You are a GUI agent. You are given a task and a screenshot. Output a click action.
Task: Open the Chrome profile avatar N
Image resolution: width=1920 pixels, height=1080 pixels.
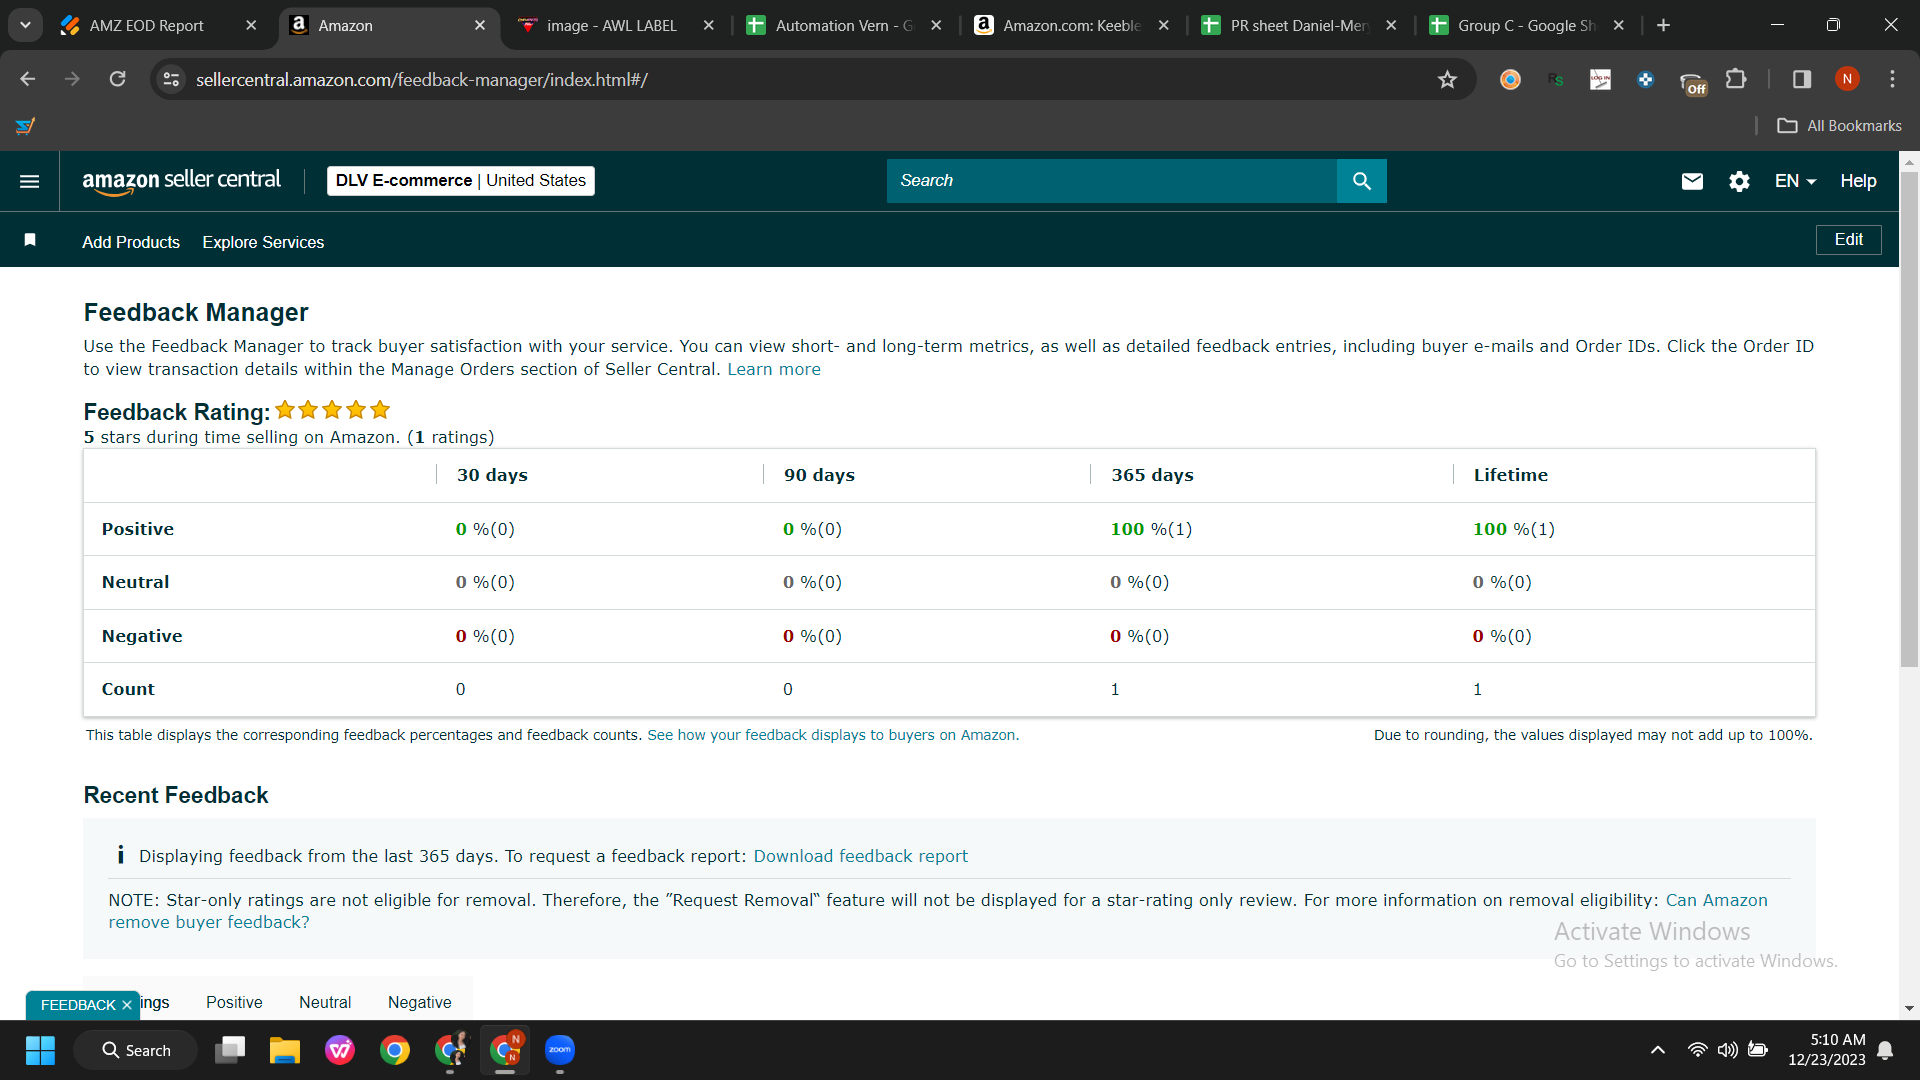coord(1847,79)
